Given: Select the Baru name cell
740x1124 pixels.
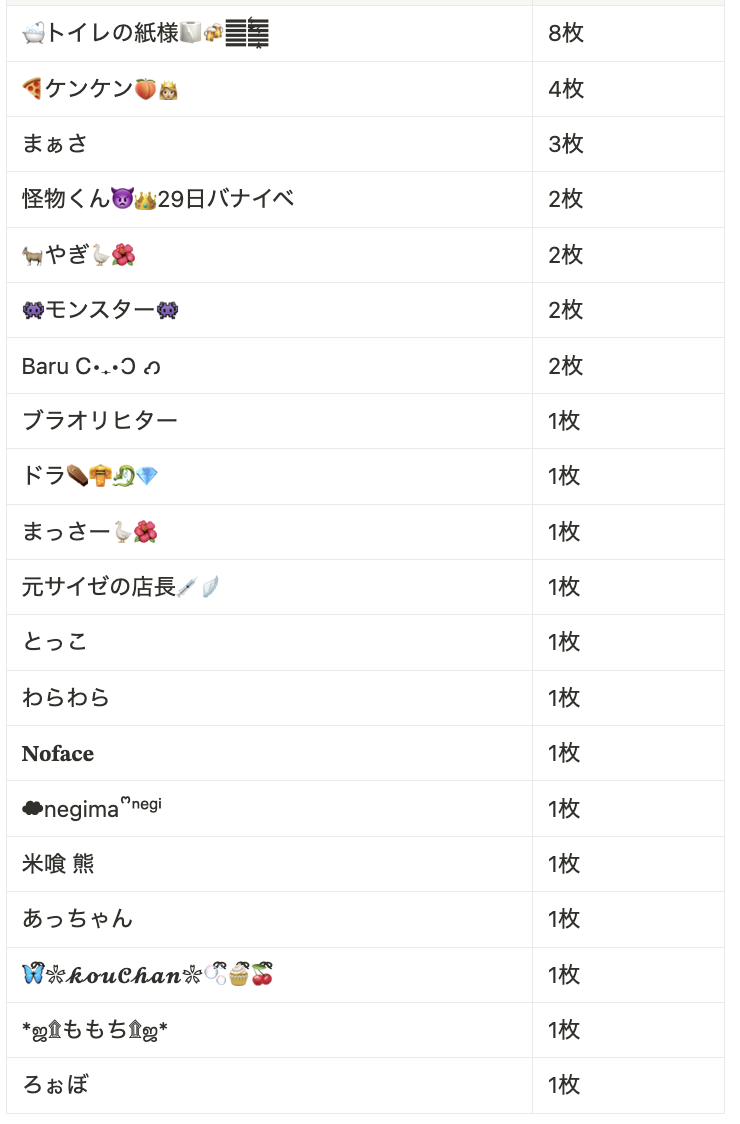Looking at the screenshot, I should (270, 366).
